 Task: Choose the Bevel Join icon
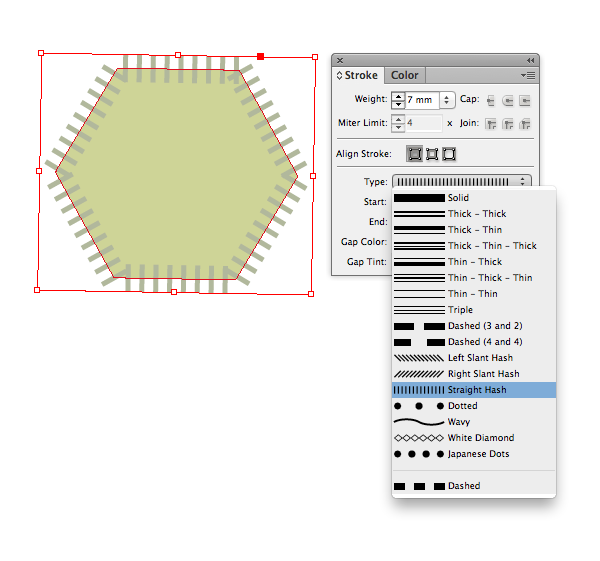525,124
